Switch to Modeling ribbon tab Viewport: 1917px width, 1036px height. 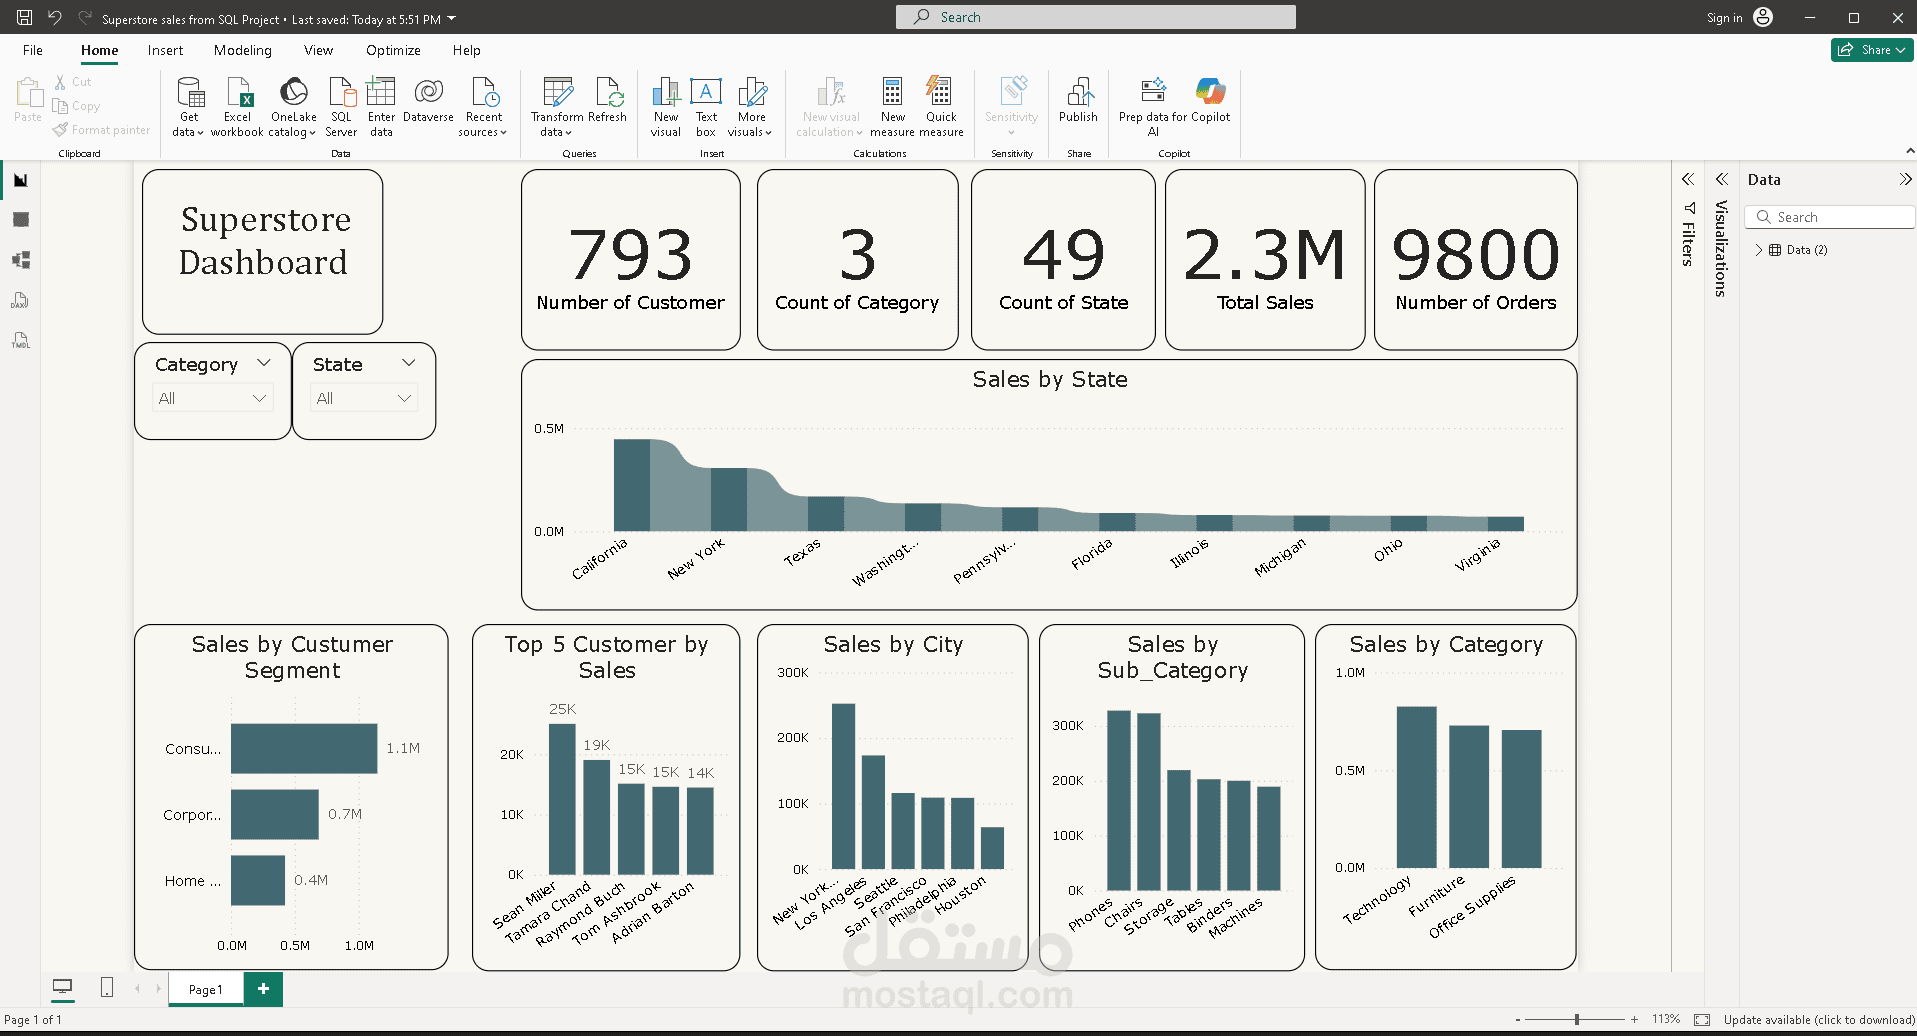pos(242,50)
